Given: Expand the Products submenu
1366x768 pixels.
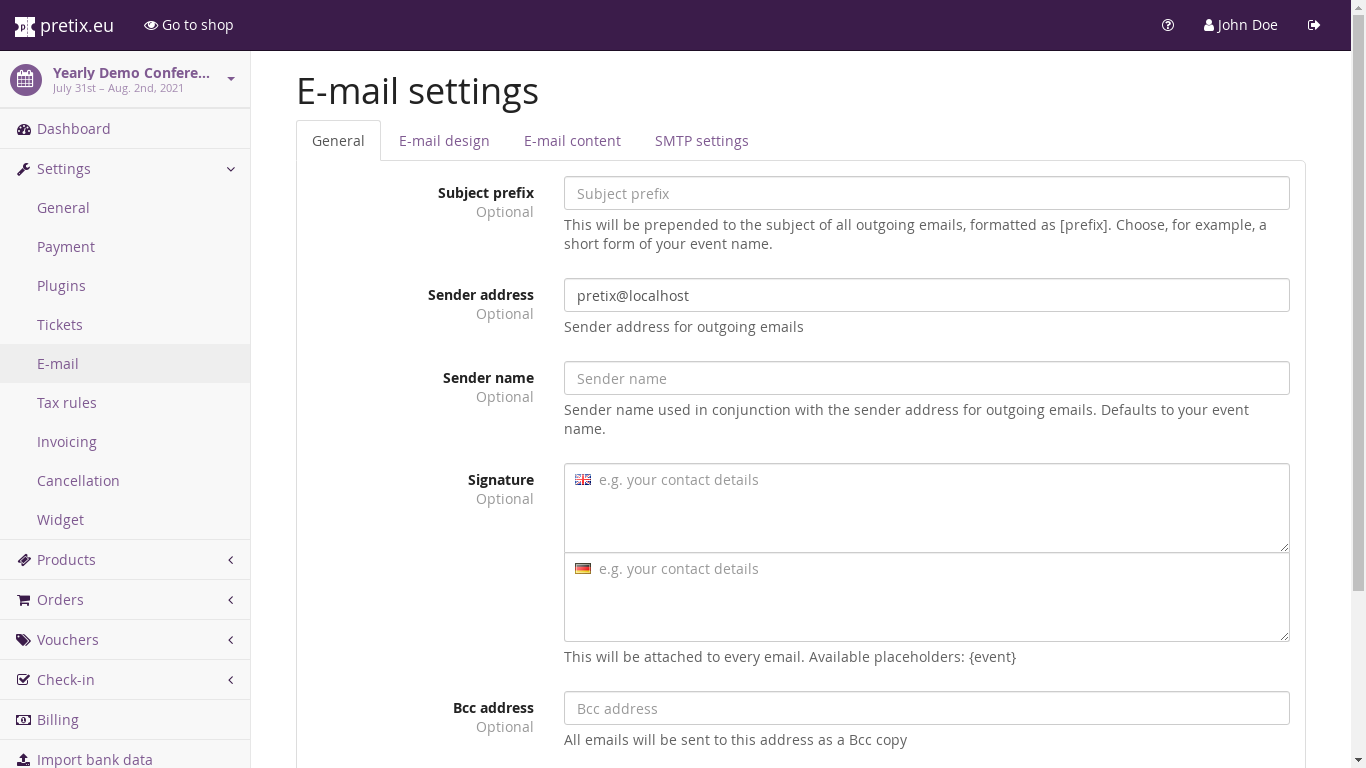Looking at the screenshot, I should click(231, 560).
